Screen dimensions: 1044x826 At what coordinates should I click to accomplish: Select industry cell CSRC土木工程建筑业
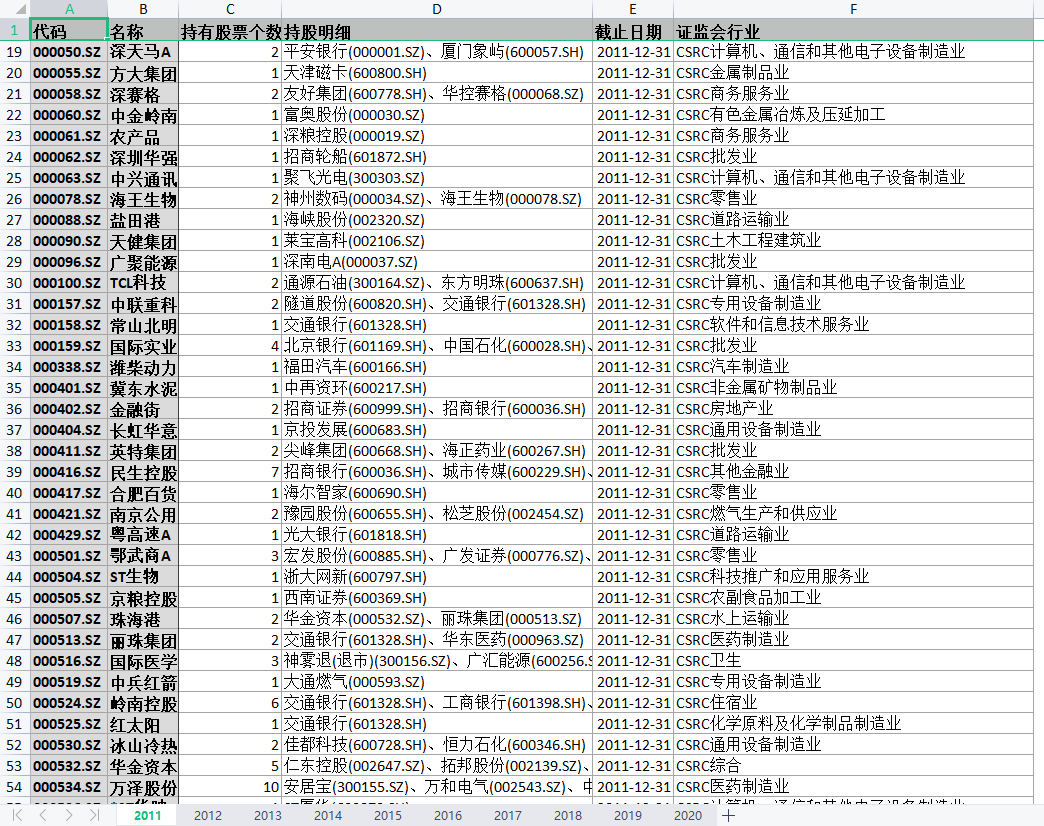[854, 241]
